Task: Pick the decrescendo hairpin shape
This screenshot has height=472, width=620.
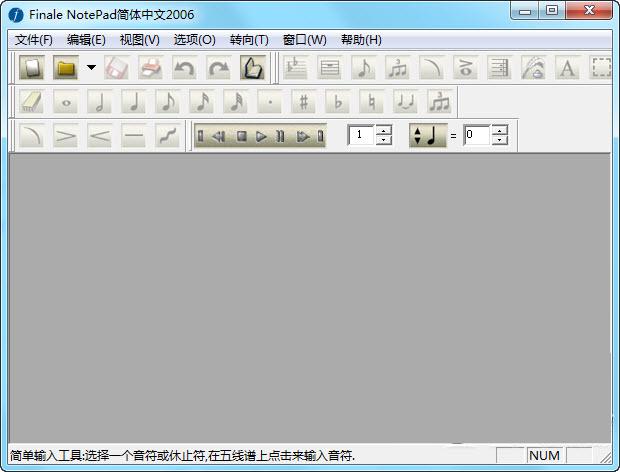Action: [66, 136]
